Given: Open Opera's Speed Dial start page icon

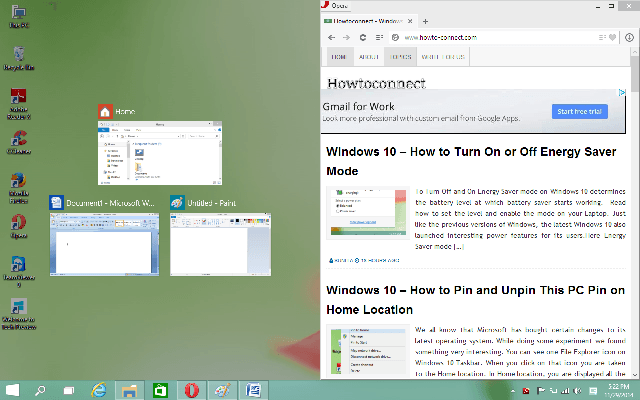Looking at the screenshot, I should pos(379,38).
